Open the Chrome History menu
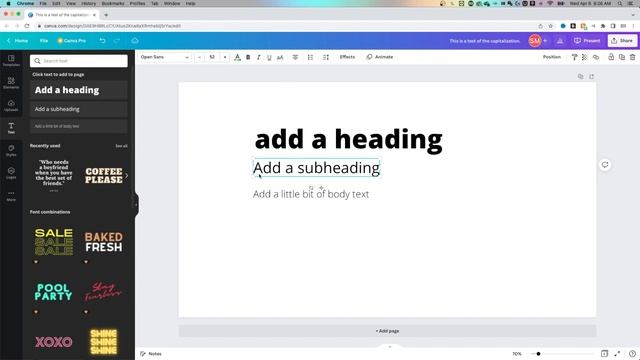640x360 pixels. click(x=89, y=3)
